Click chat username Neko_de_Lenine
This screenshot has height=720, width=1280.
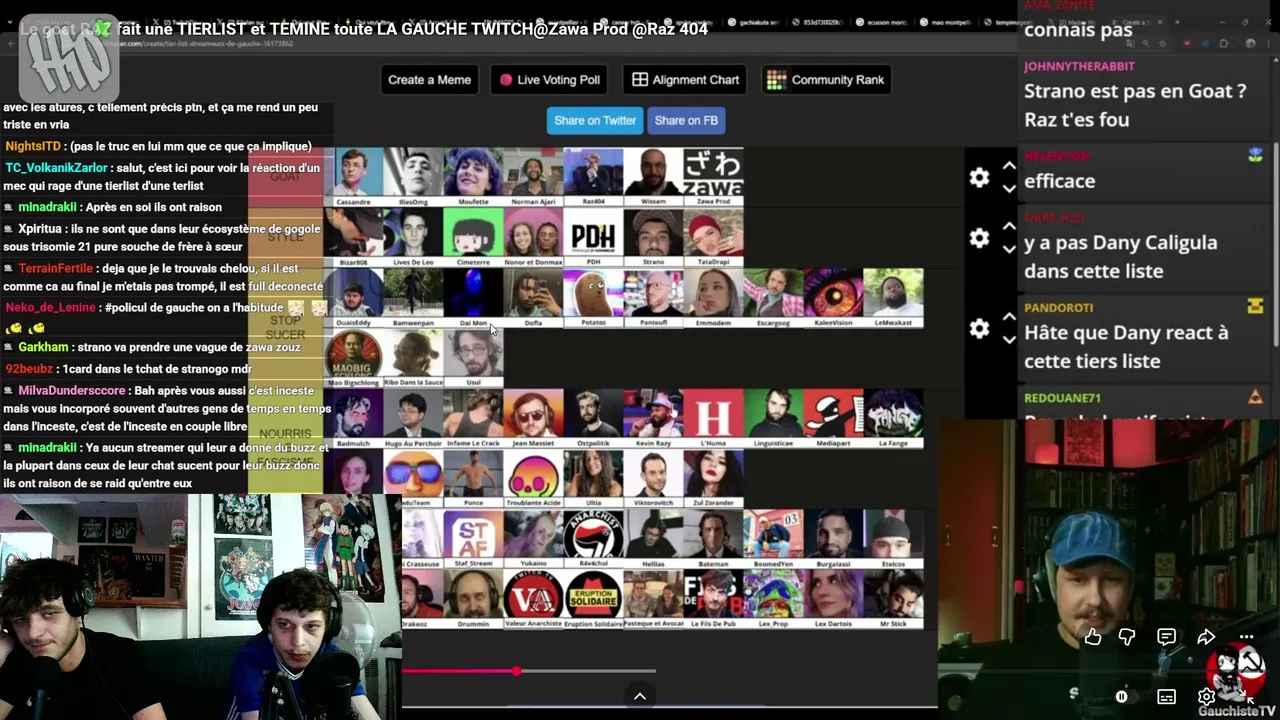point(50,308)
